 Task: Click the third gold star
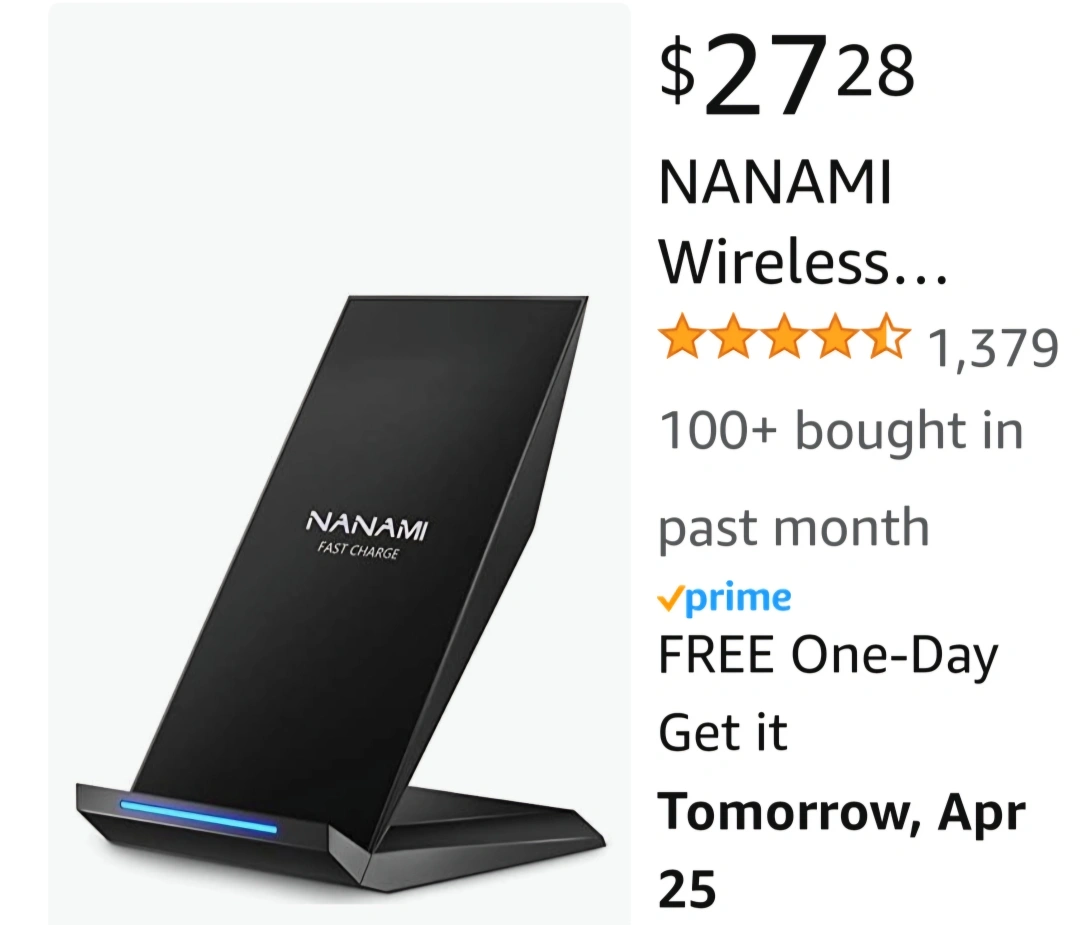(x=785, y=337)
